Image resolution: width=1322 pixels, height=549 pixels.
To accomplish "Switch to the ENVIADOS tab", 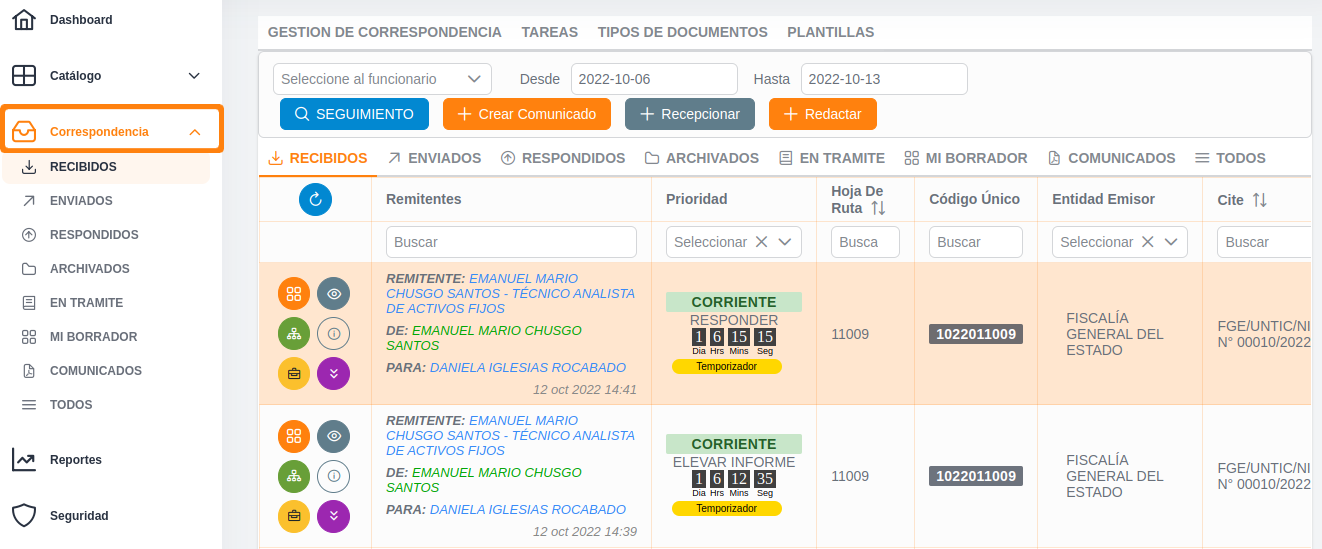I will pyautogui.click(x=434, y=158).
